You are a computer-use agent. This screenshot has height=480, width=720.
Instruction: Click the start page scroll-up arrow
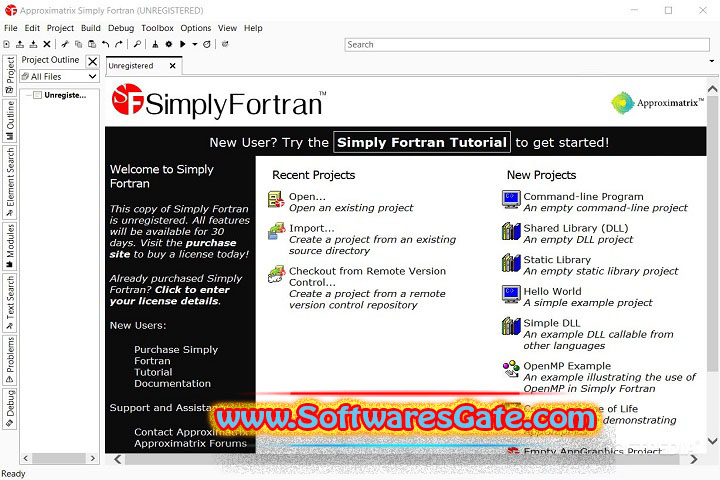(713, 89)
